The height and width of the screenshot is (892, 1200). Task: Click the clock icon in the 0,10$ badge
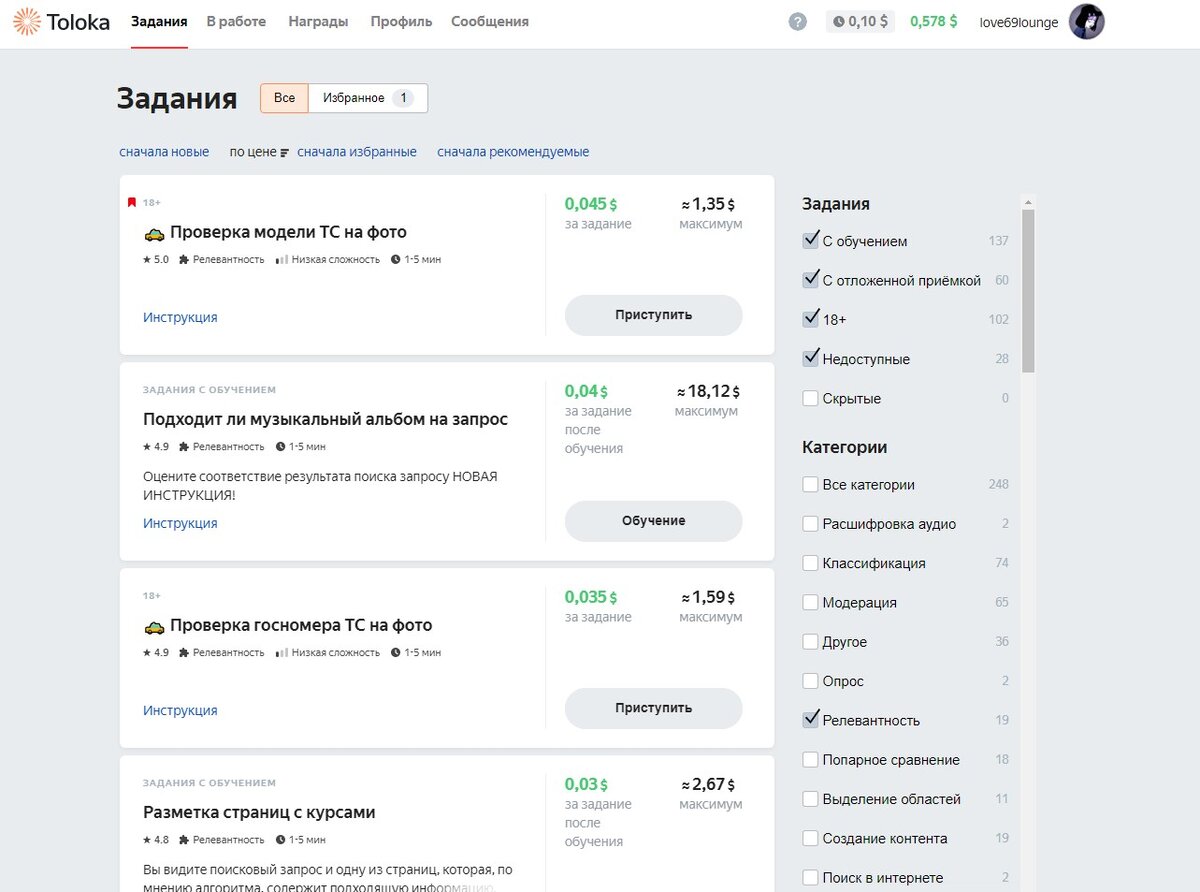click(x=837, y=20)
